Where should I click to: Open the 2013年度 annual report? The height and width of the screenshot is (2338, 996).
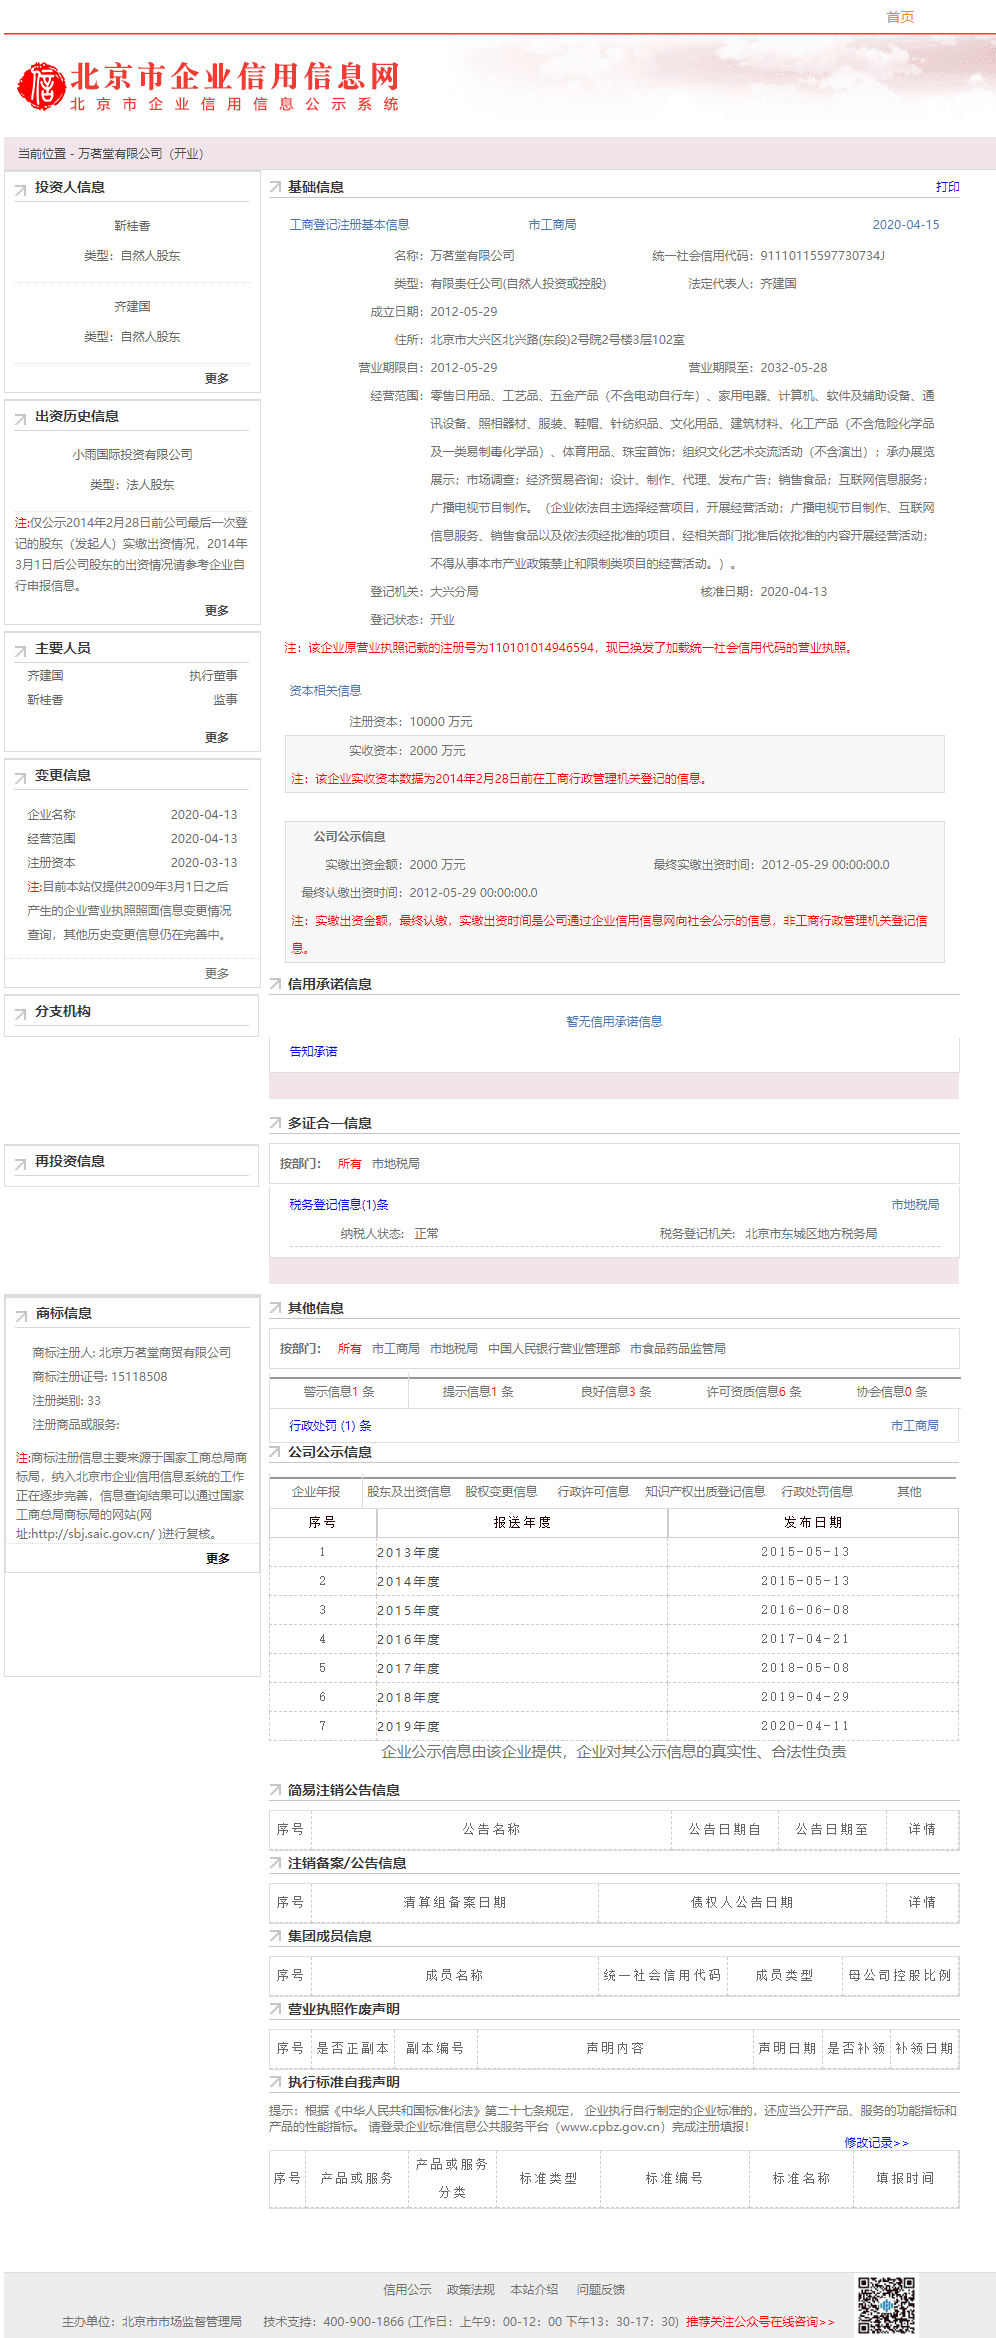click(408, 1553)
